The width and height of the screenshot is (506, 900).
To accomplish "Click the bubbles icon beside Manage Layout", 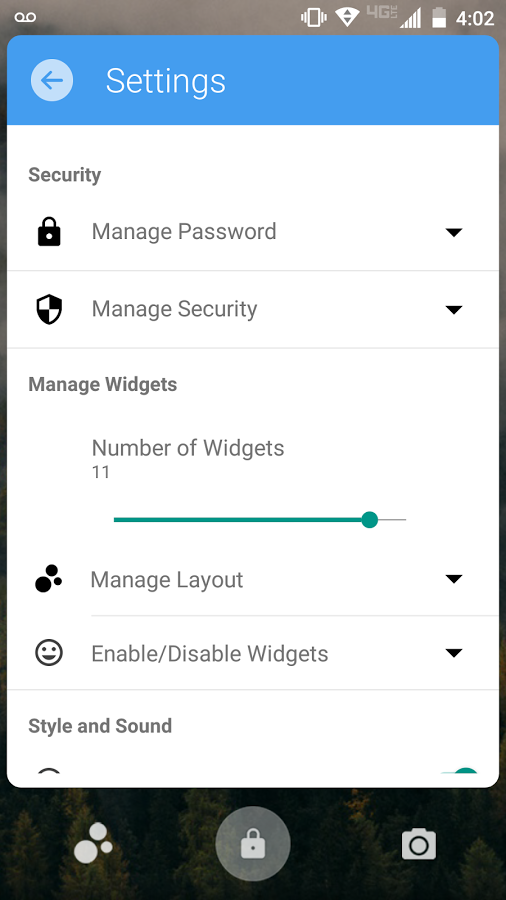I will [49, 579].
